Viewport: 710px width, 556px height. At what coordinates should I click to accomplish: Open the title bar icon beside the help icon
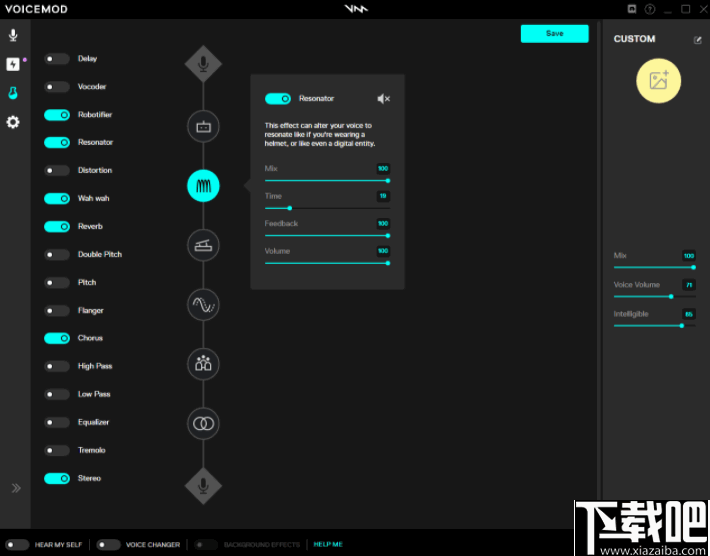click(632, 9)
